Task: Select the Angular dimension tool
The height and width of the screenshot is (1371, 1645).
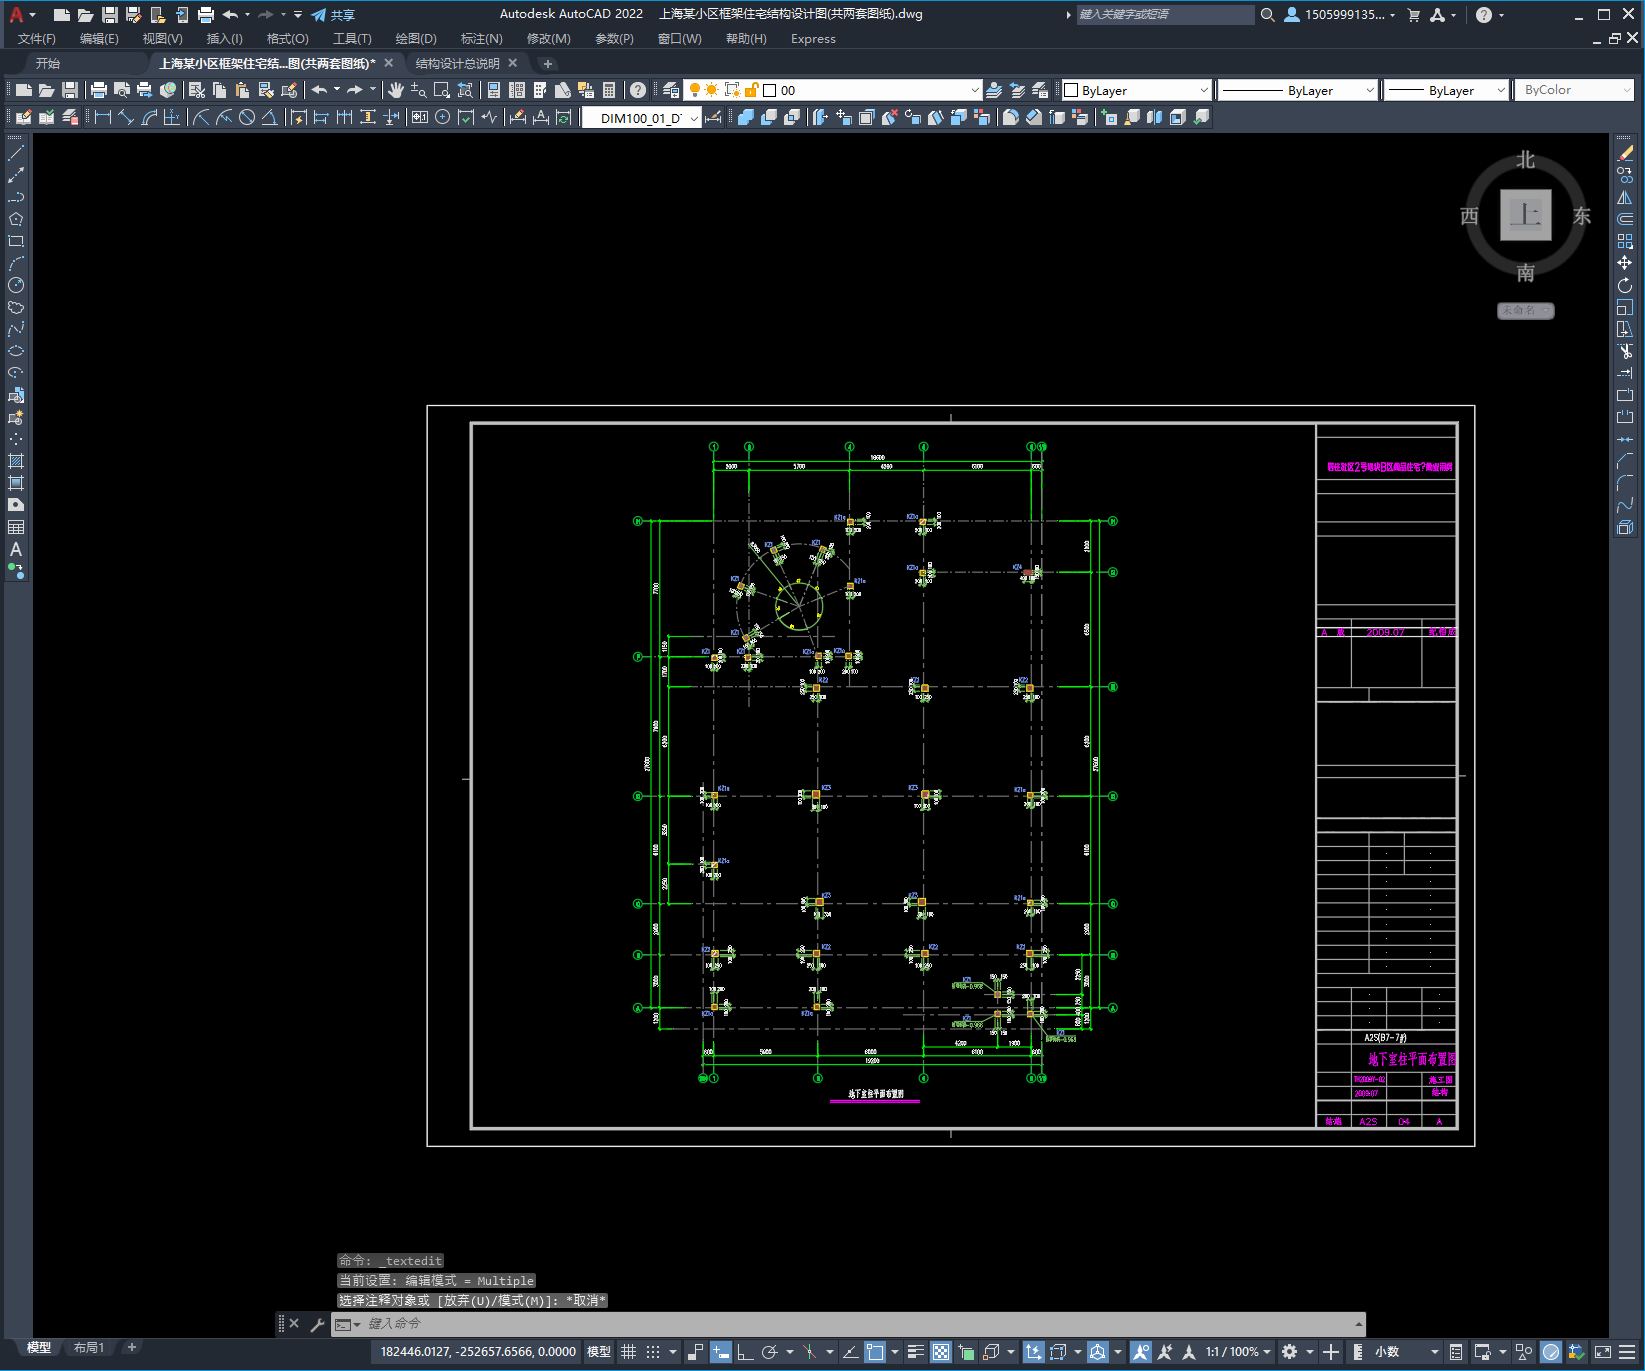Action: click(x=269, y=117)
